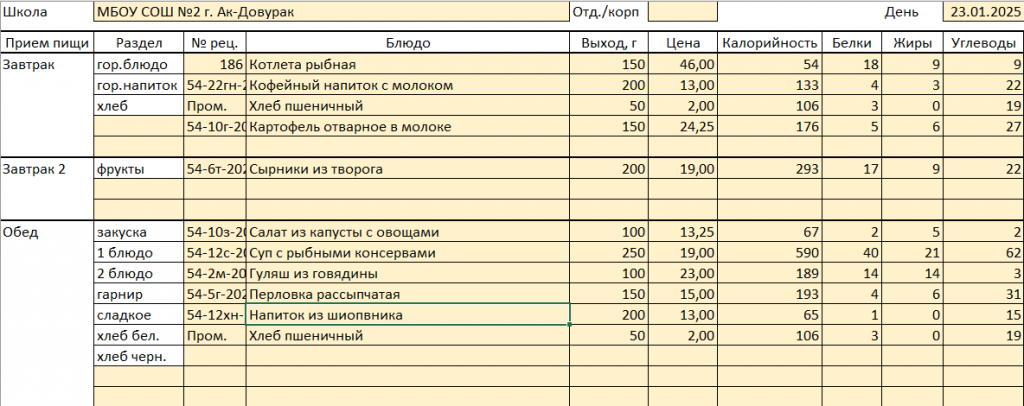Screen dimensions: 1024x406
Task: Click the Перловка рассыпчатая cell
Action: (x=408, y=295)
